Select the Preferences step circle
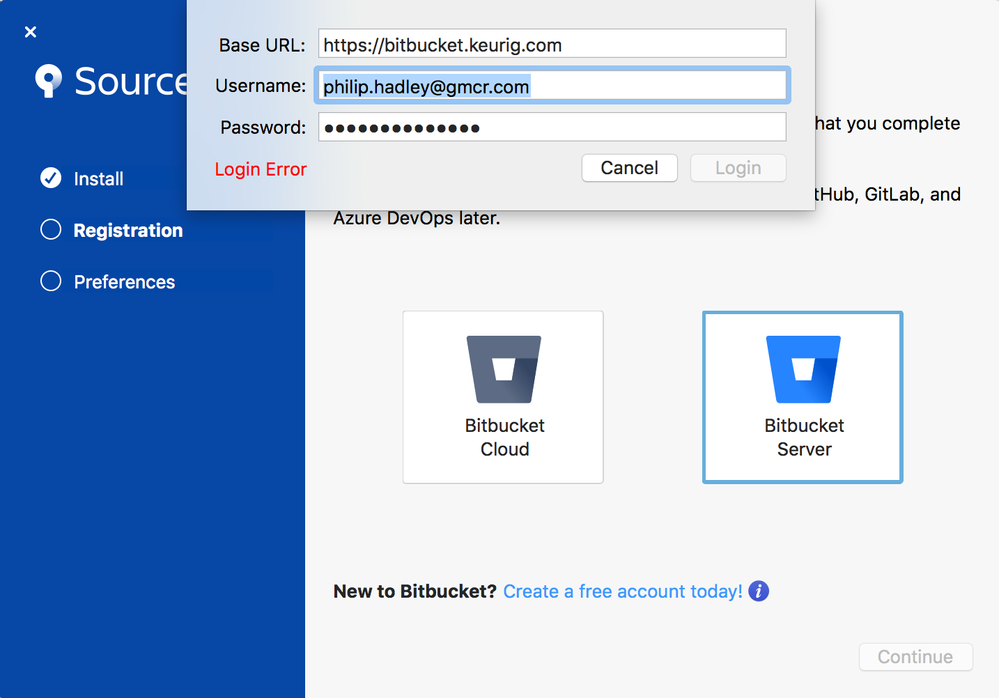Viewport: 999px width, 698px height. click(x=51, y=281)
